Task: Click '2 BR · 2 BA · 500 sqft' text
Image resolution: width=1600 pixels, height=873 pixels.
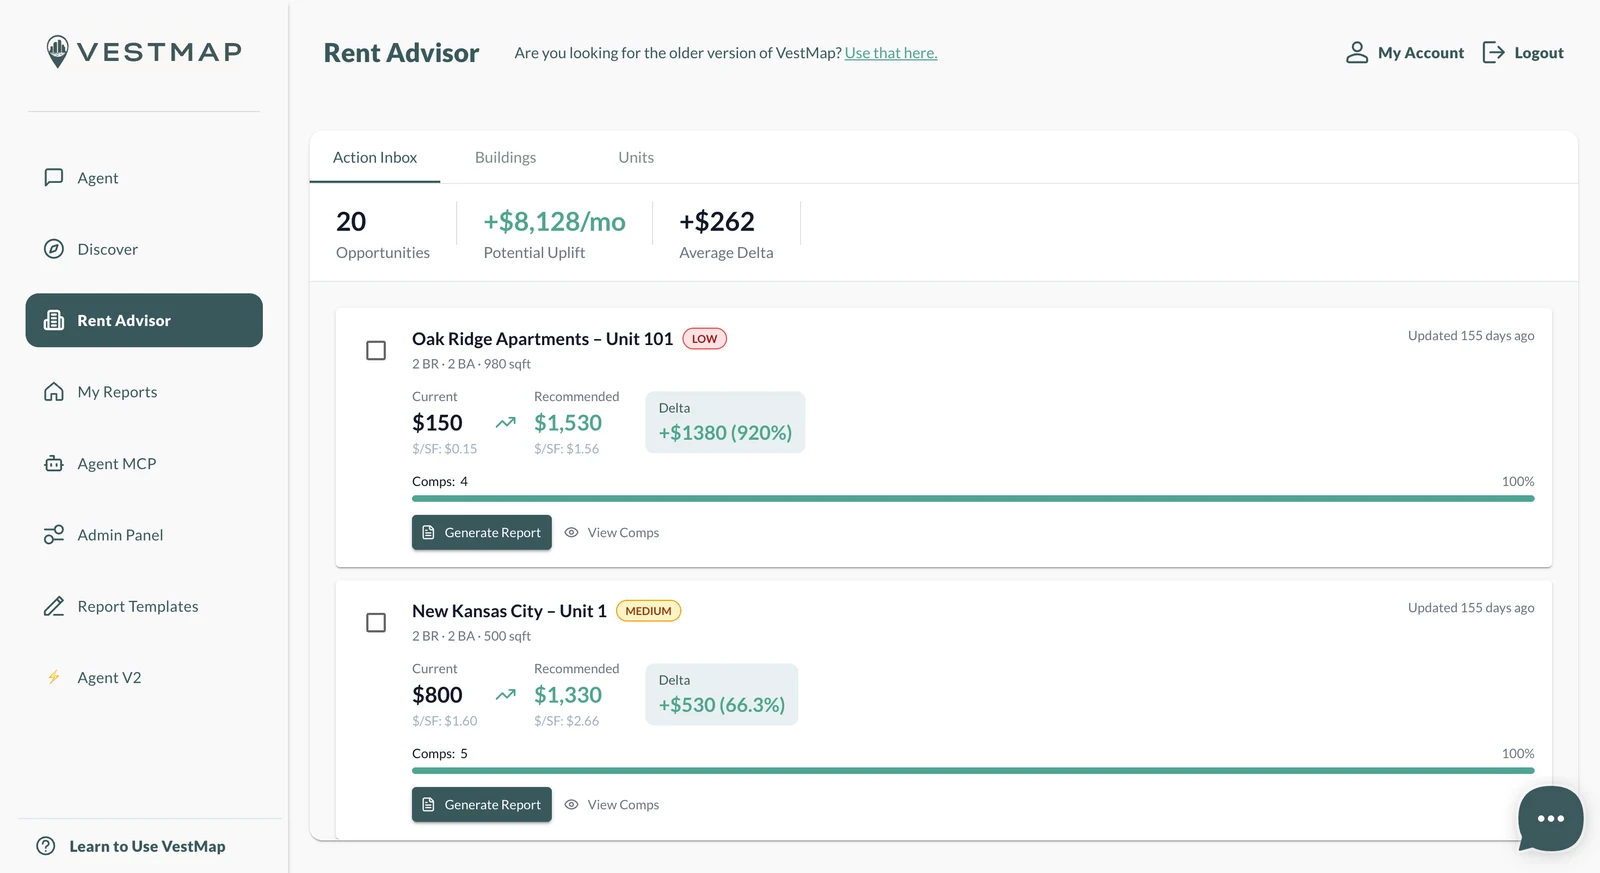Action: click(x=471, y=636)
